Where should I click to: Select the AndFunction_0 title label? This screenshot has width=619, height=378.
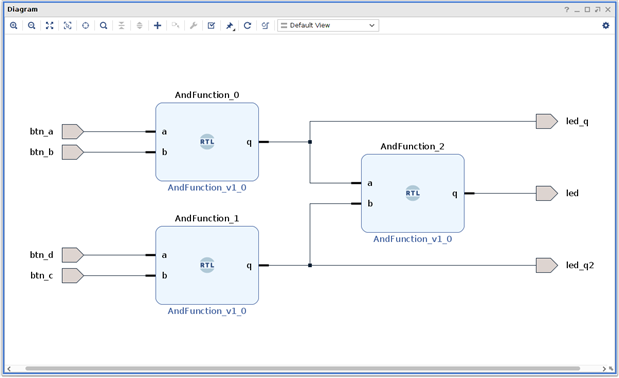(x=207, y=95)
